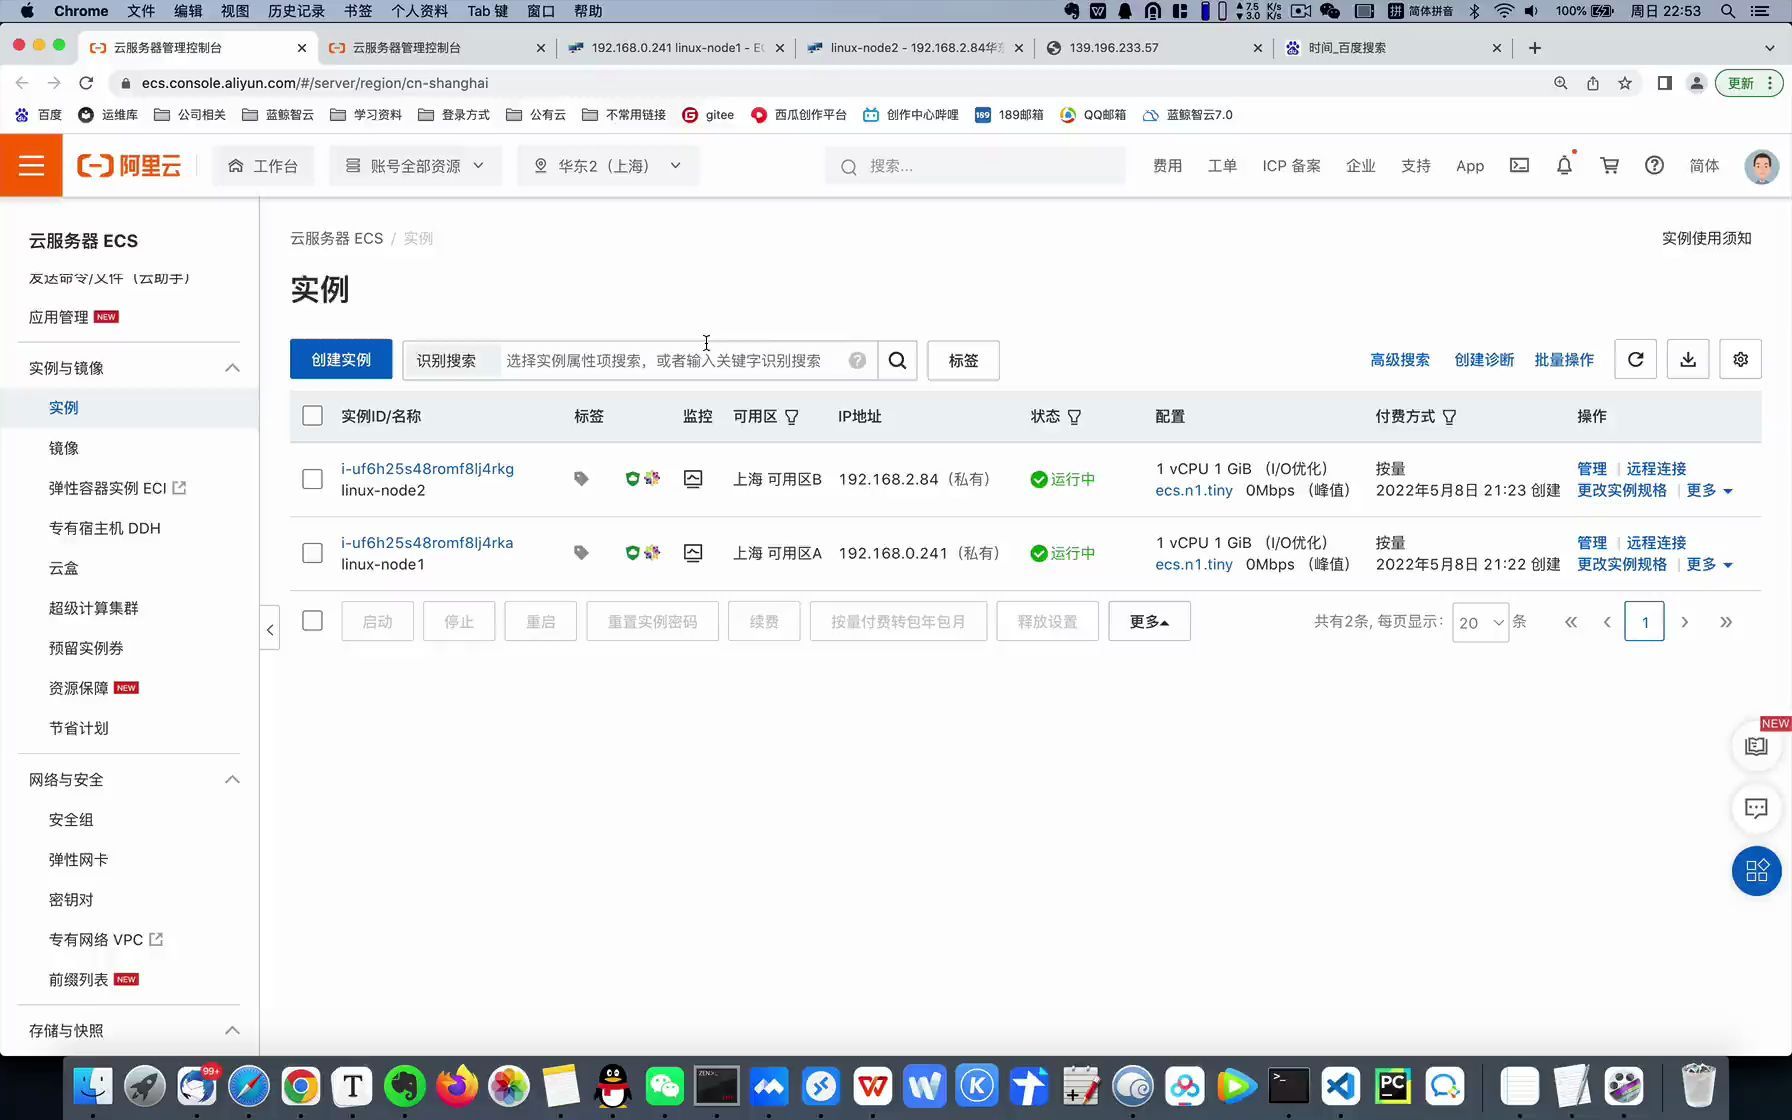Click security shield icon for linux-node1
The height and width of the screenshot is (1120, 1792).
[632, 553]
